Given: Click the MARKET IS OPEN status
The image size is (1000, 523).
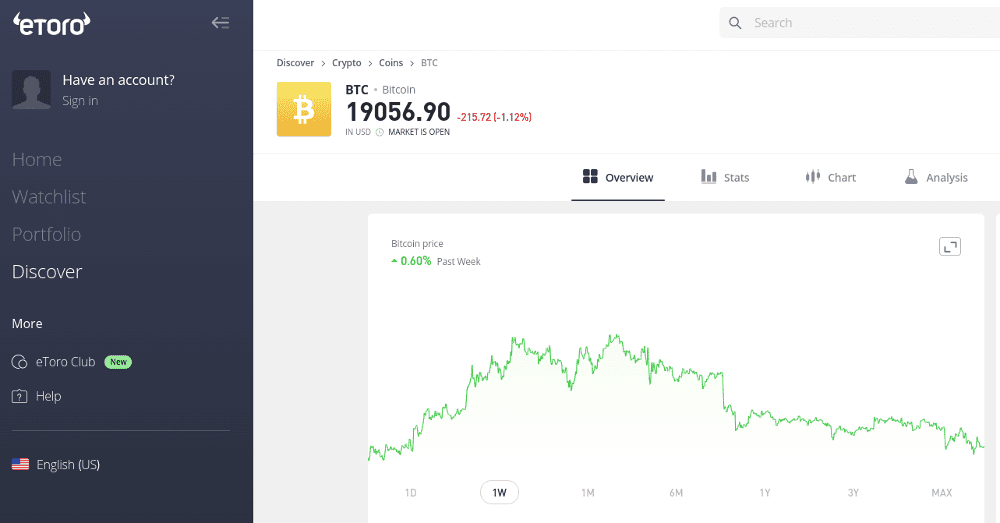Looking at the screenshot, I should 419,132.
